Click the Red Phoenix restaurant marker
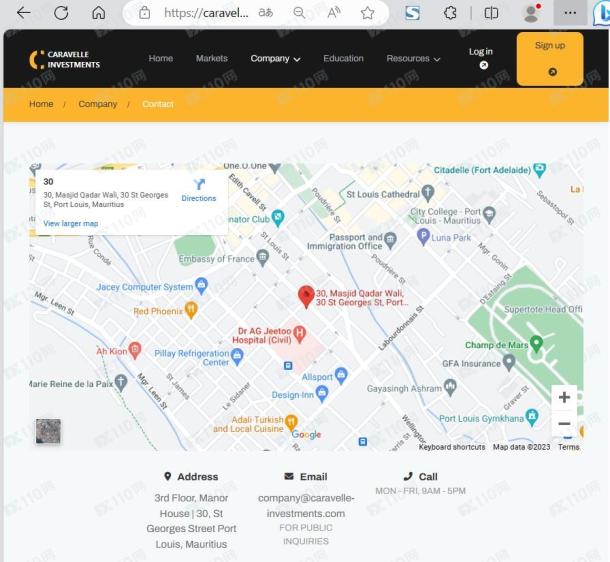Screen dimensions: 610x562 coord(191,310)
